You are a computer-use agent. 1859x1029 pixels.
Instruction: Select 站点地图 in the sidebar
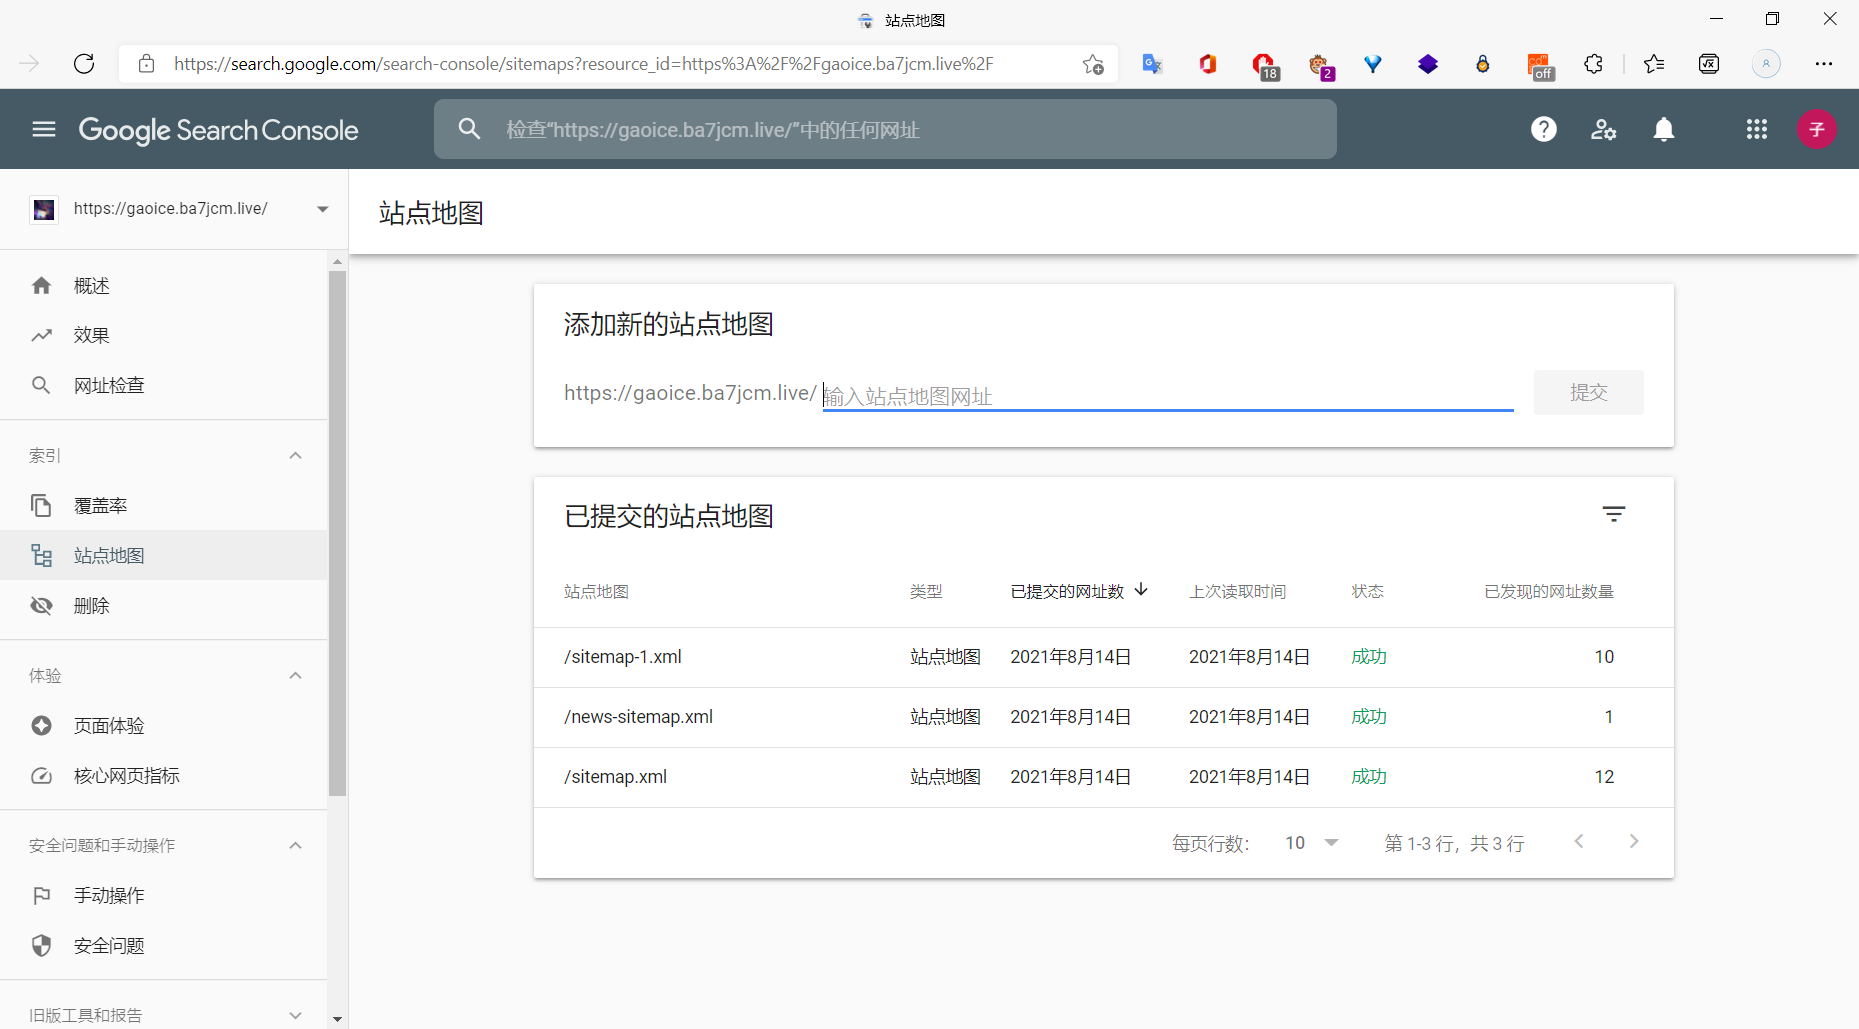pyautogui.click(x=164, y=556)
